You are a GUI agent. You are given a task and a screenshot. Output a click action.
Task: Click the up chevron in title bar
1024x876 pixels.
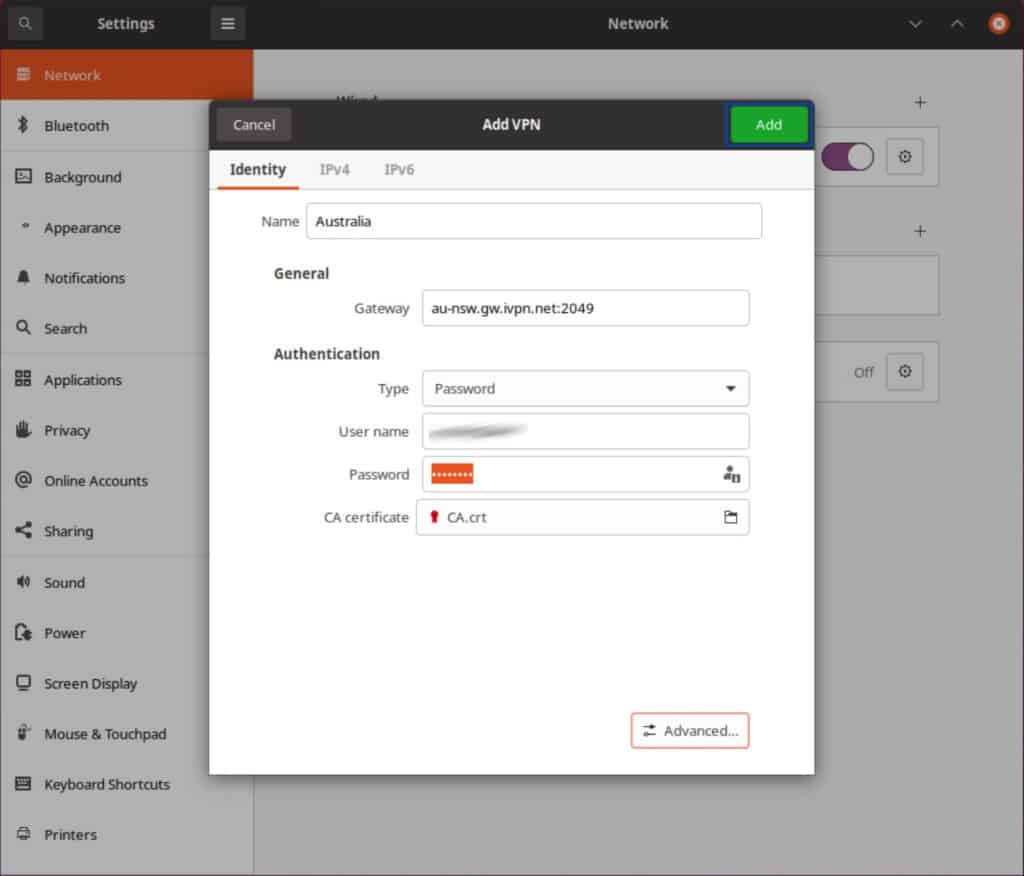[x=957, y=24]
